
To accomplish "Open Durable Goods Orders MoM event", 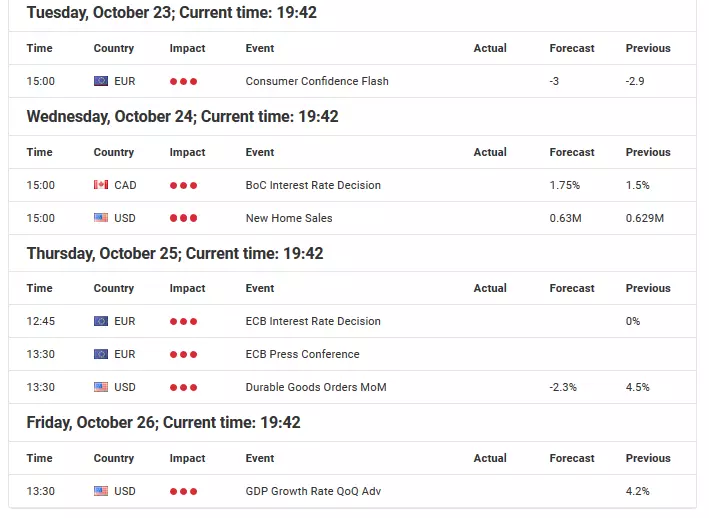I will [x=316, y=387].
